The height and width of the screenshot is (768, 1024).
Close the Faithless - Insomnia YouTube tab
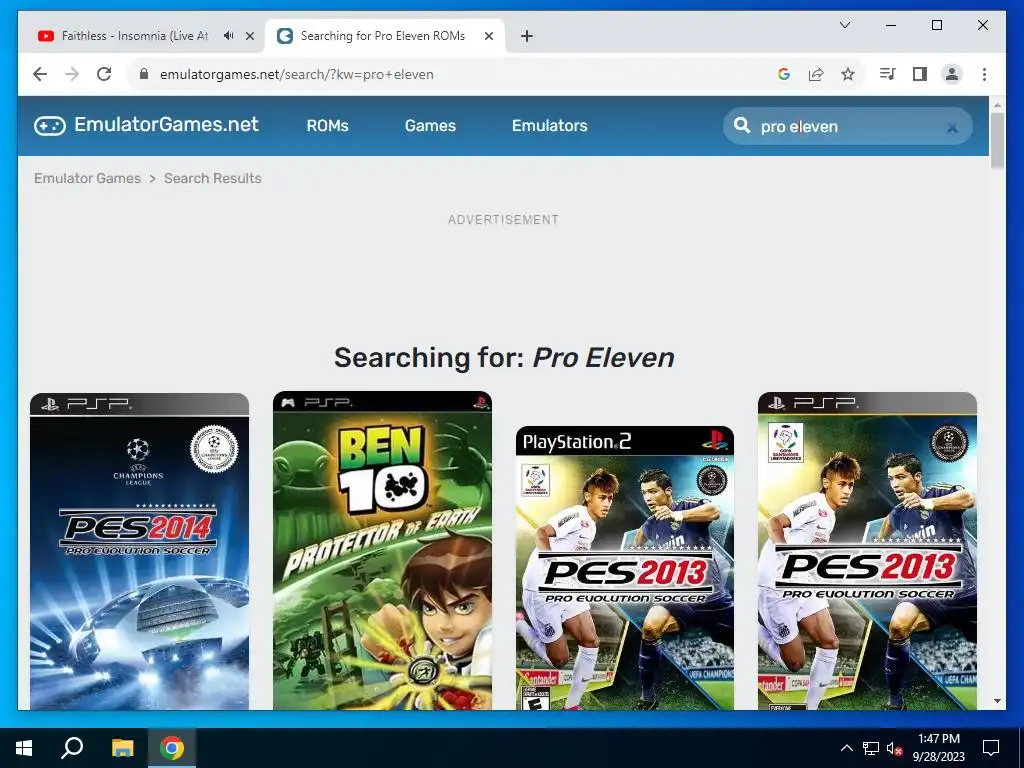pyautogui.click(x=249, y=36)
